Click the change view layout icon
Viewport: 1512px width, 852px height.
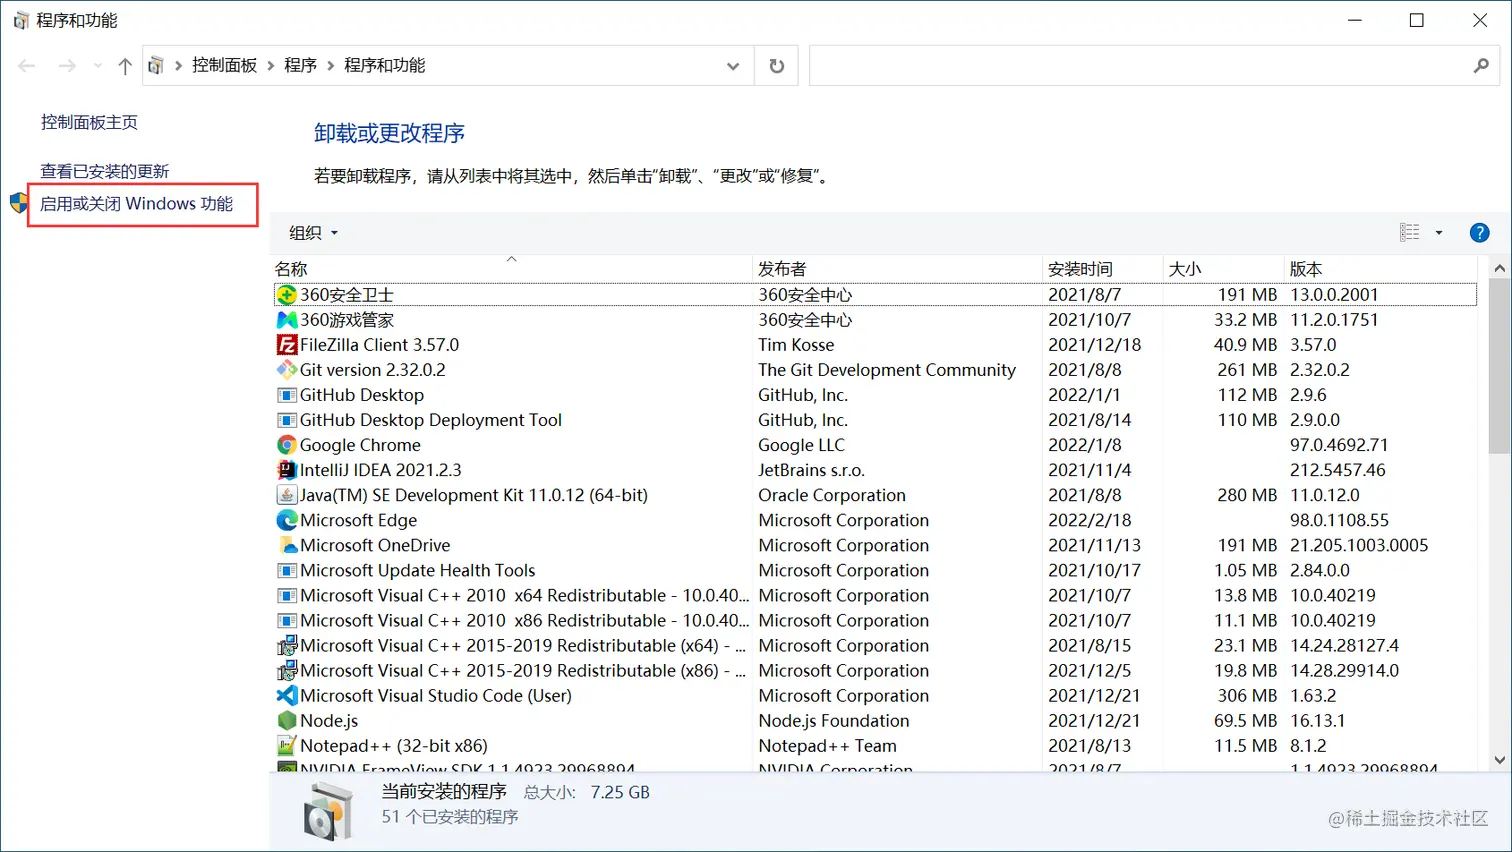coord(1410,233)
